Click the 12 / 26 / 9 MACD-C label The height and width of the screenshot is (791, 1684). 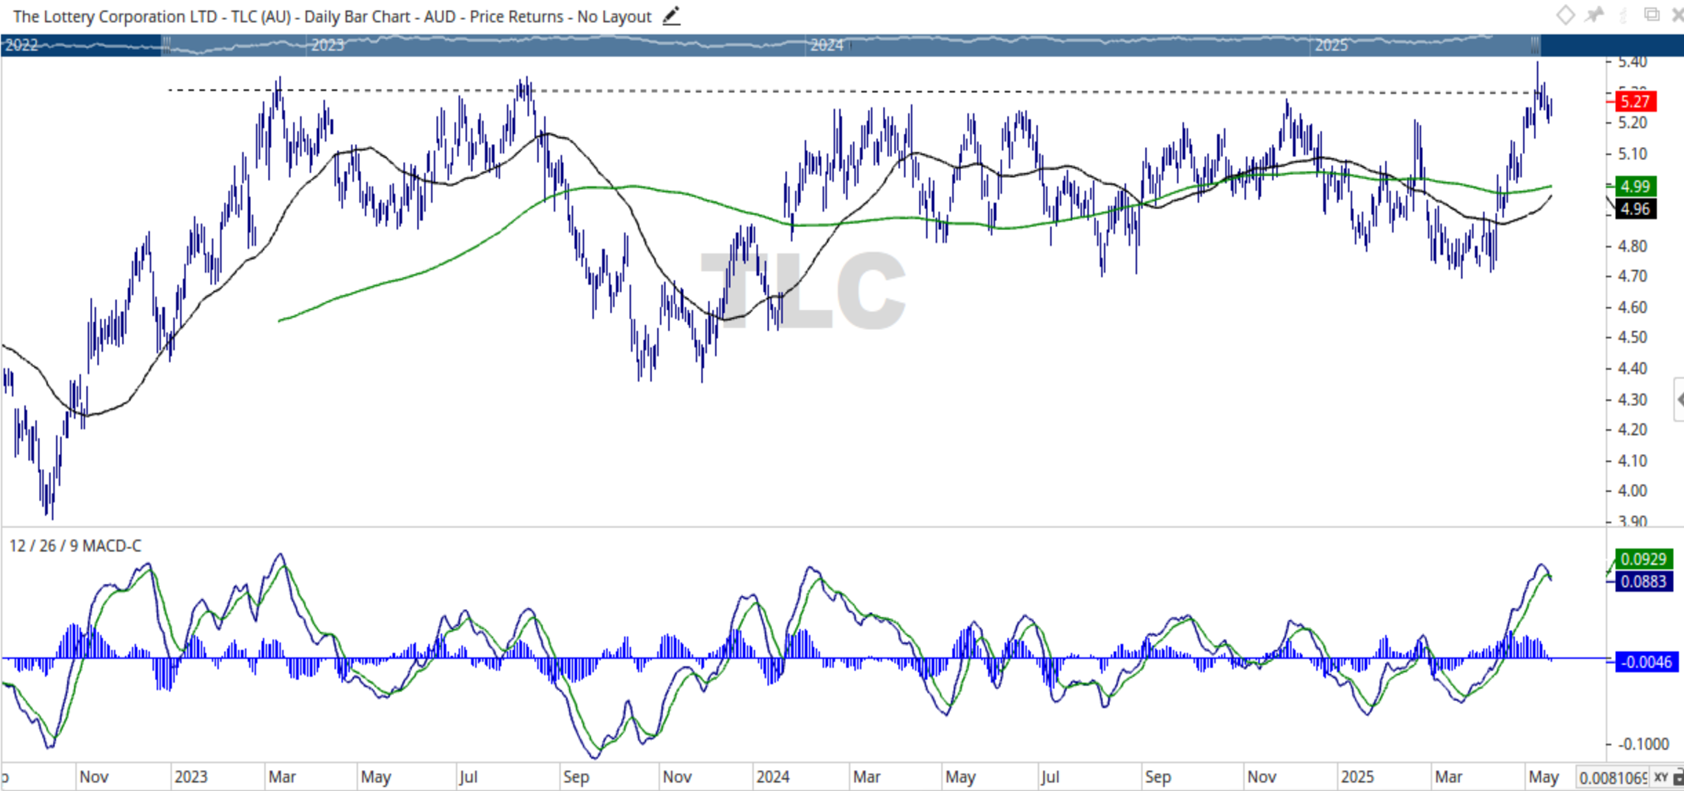[x=75, y=546]
